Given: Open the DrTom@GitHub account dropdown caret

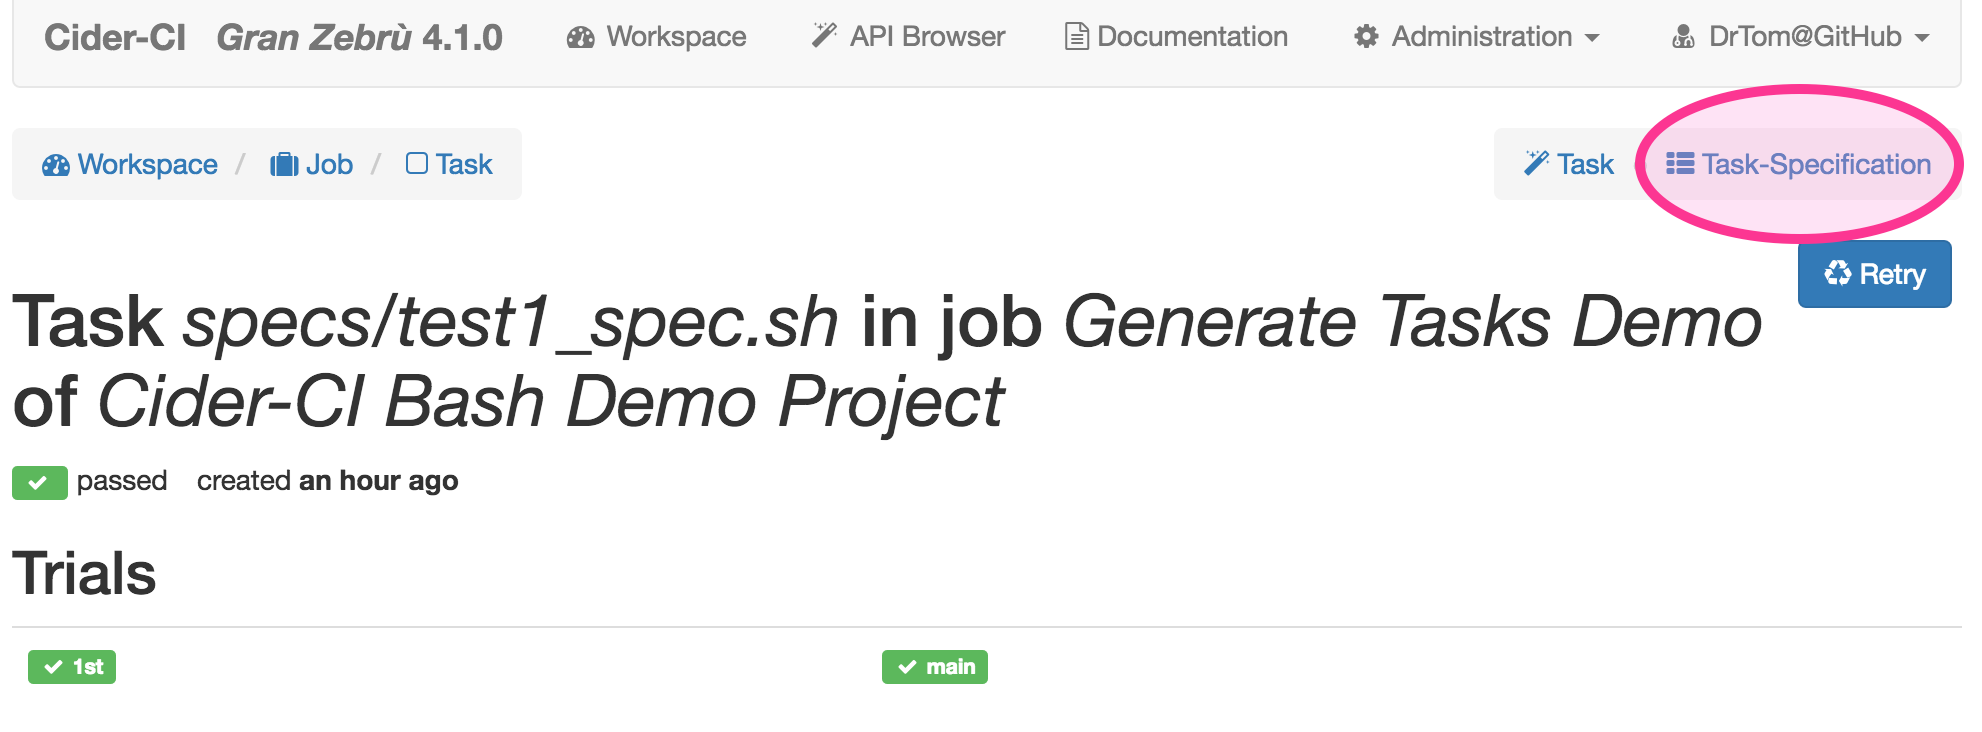Looking at the screenshot, I should pyautogui.click(x=1922, y=38).
